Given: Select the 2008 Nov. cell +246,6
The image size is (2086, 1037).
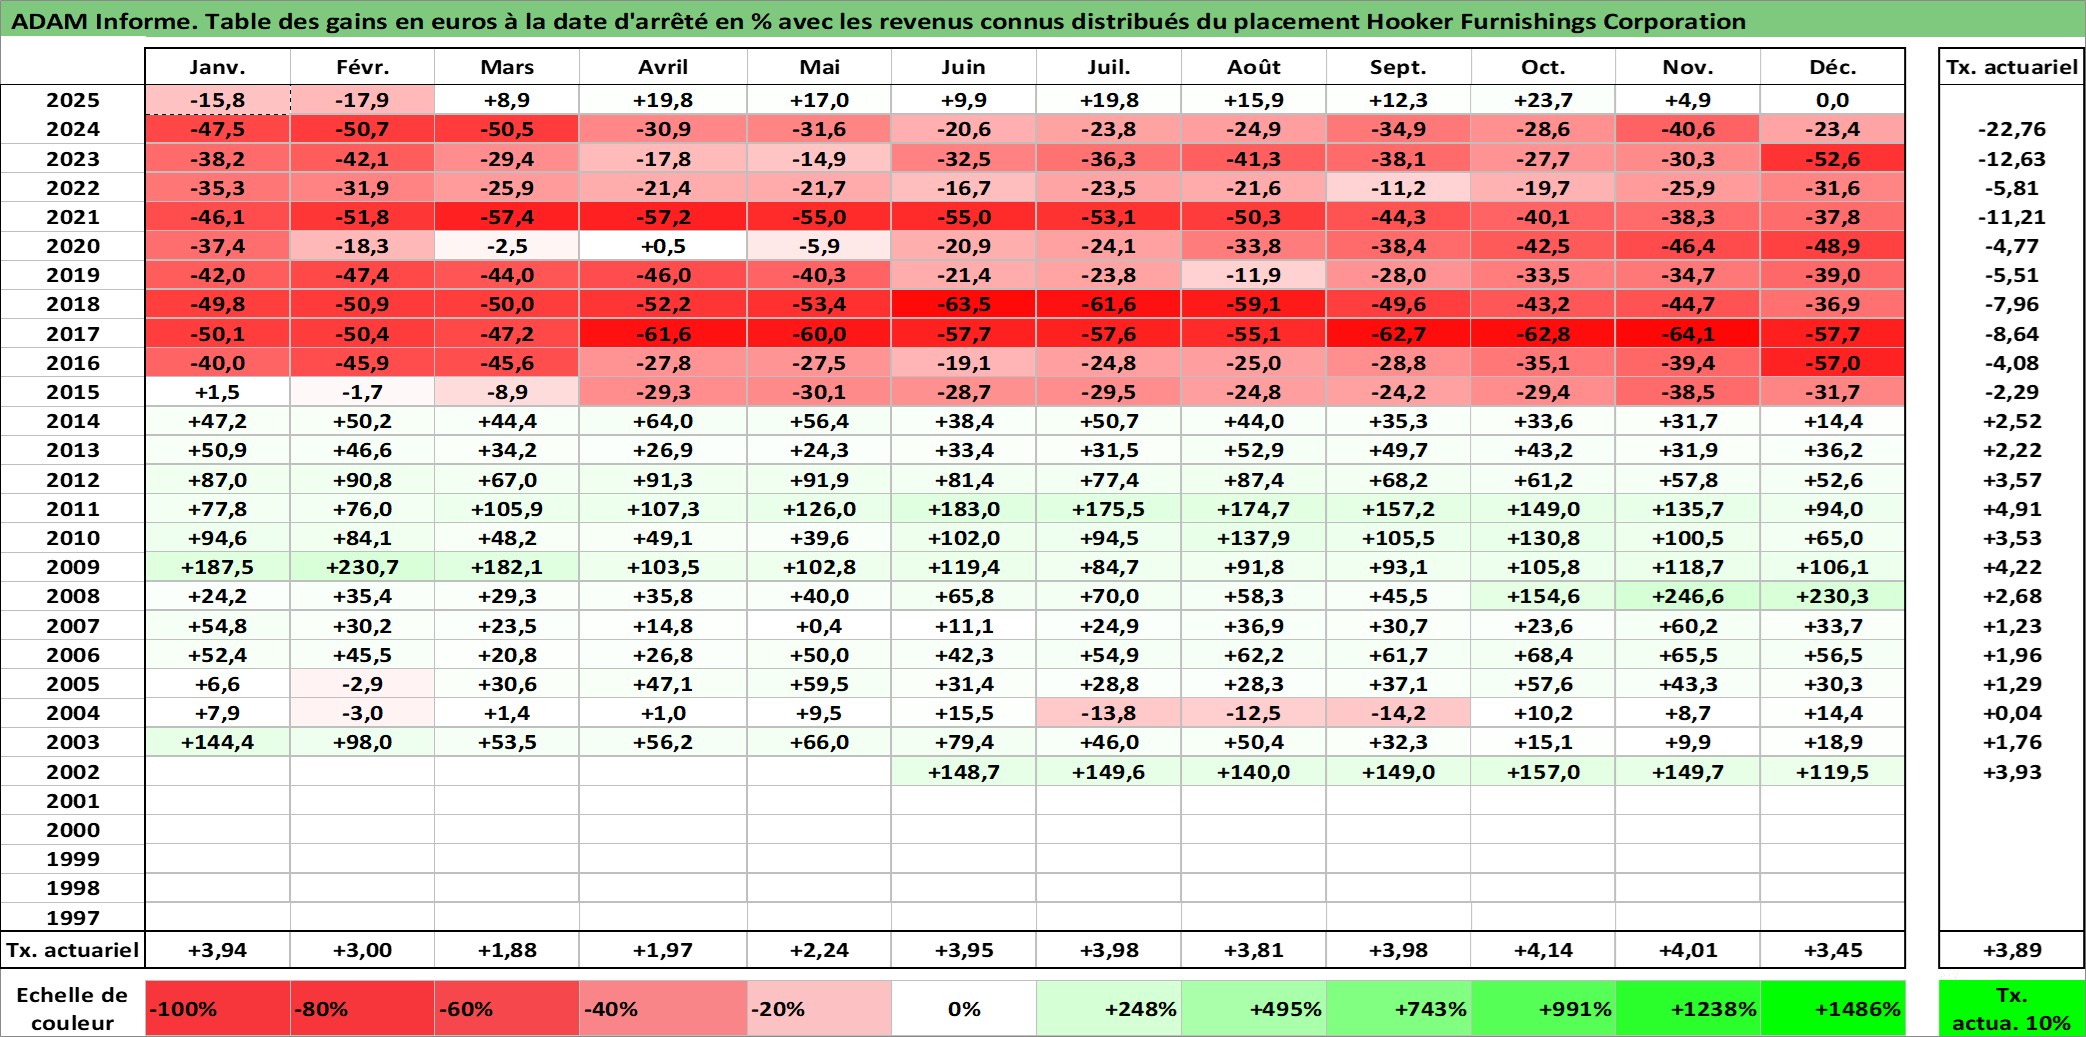Looking at the screenshot, I should pyautogui.click(x=1688, y=596).
